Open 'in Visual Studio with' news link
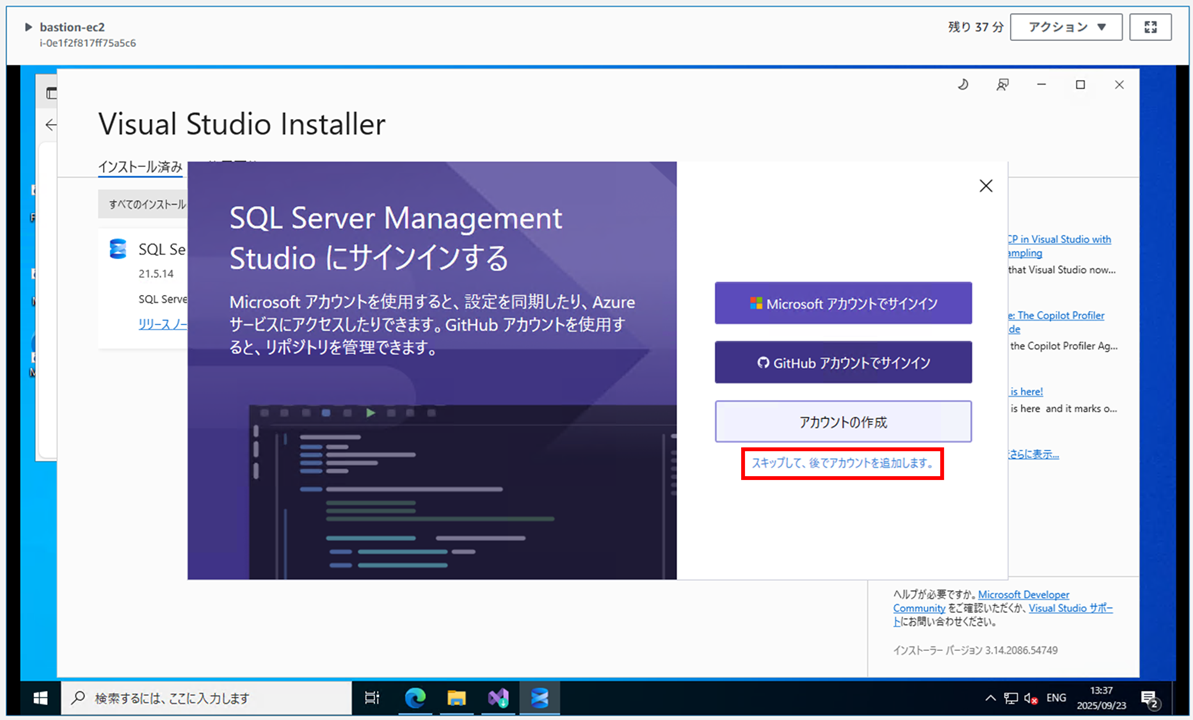This screenshot has width=1193, height=720. pos(1059,246)
